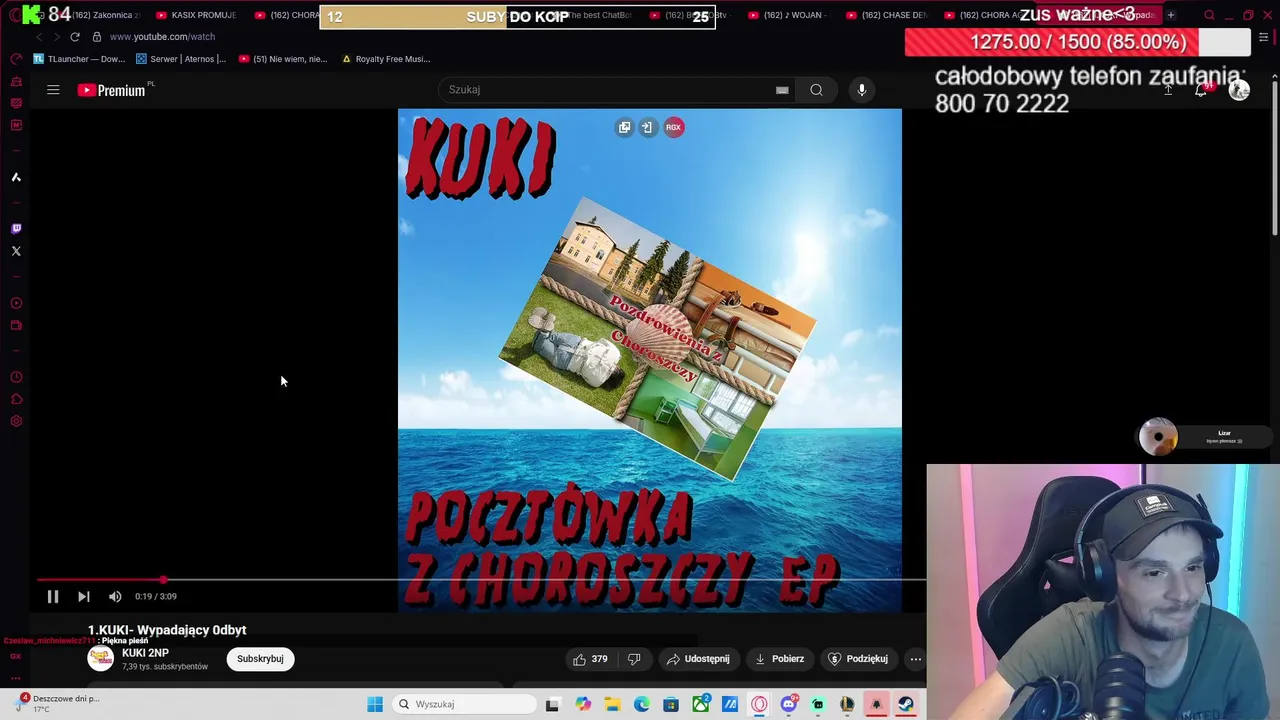Image resolution: width=1280 pixels, height=720 pixels.
Task: Open Task View on the taskbar
Action: pyautogui.click(x=552, y=704)
